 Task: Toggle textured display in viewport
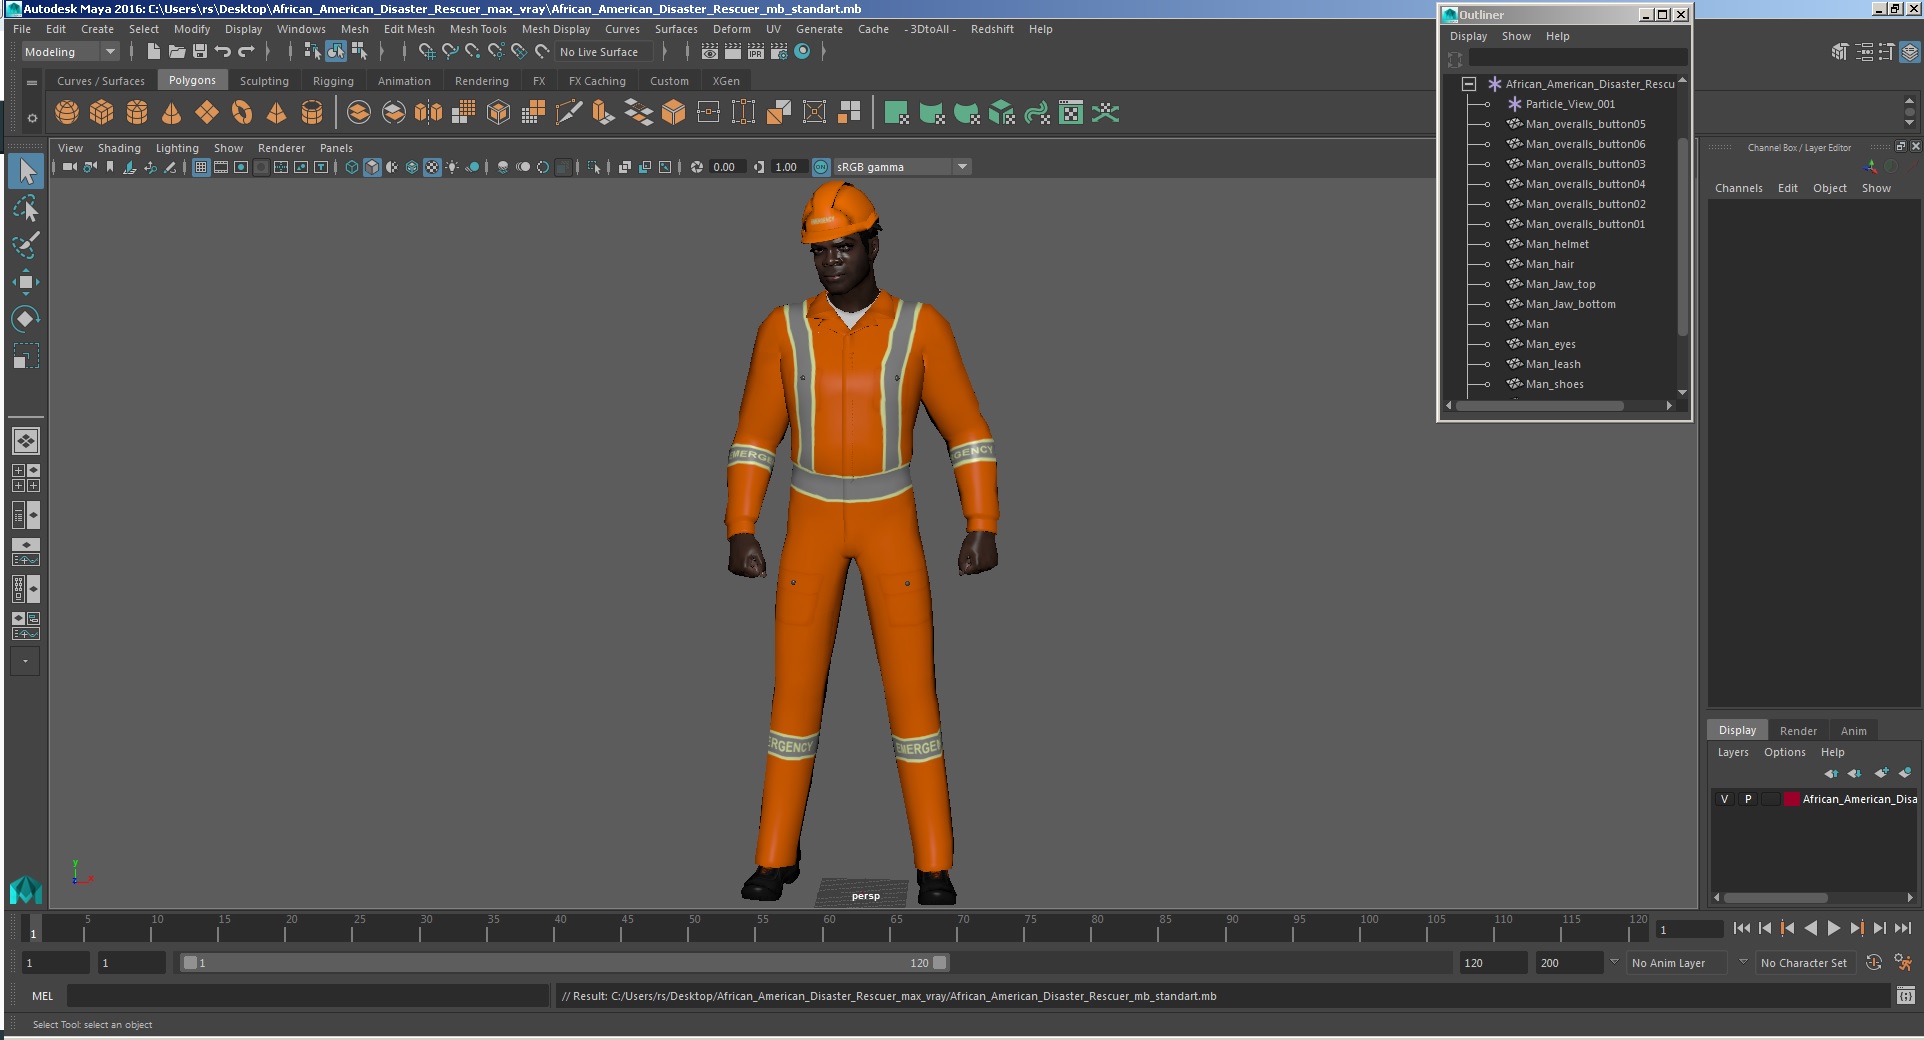pos(432,167)
